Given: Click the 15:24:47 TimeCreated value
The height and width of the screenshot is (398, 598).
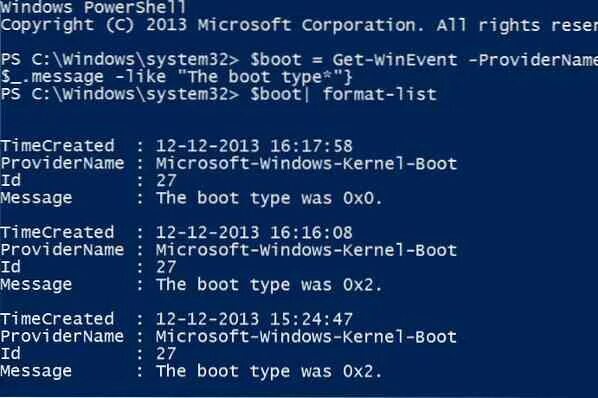Looking at the screenshot, I should tap(254, 319).
